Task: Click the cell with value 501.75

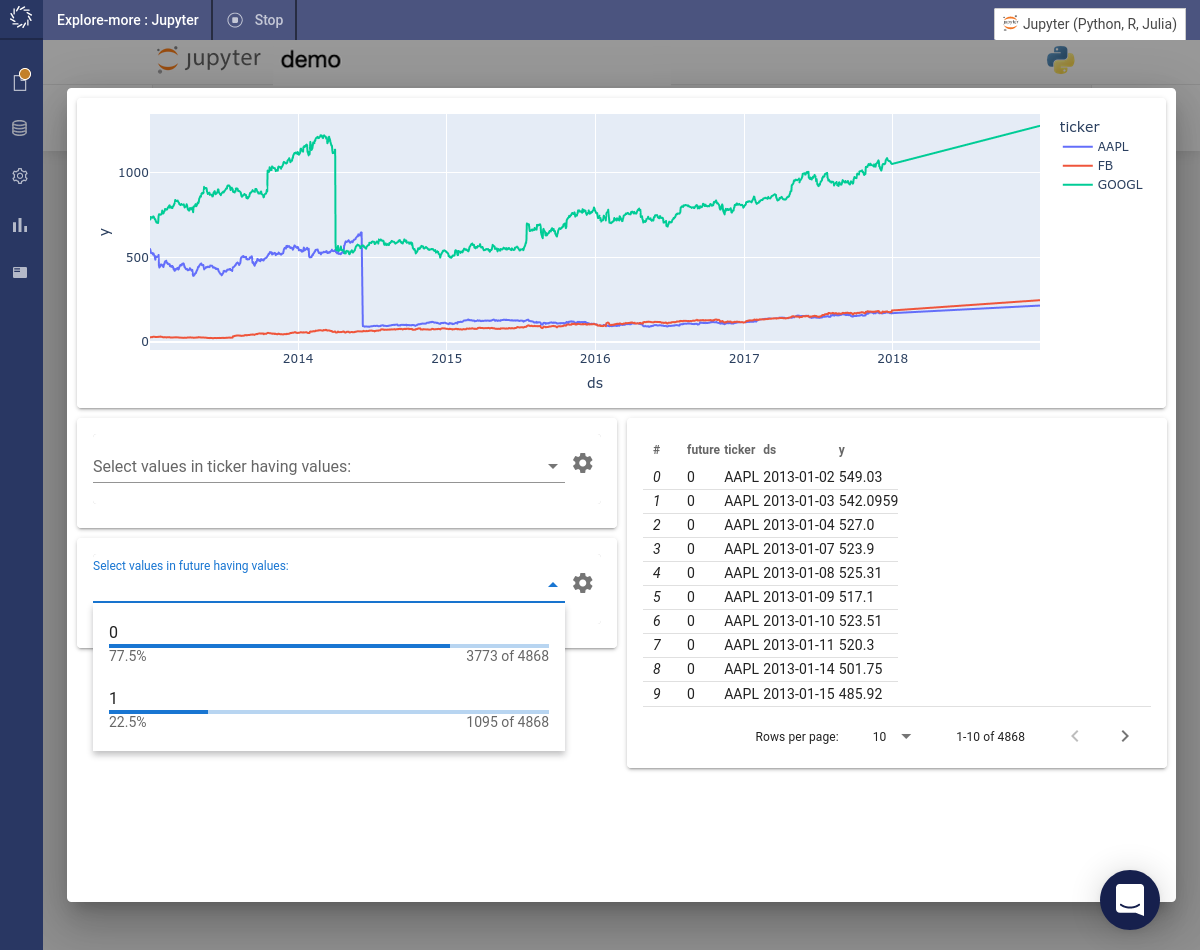Action: tap(860, 669)
